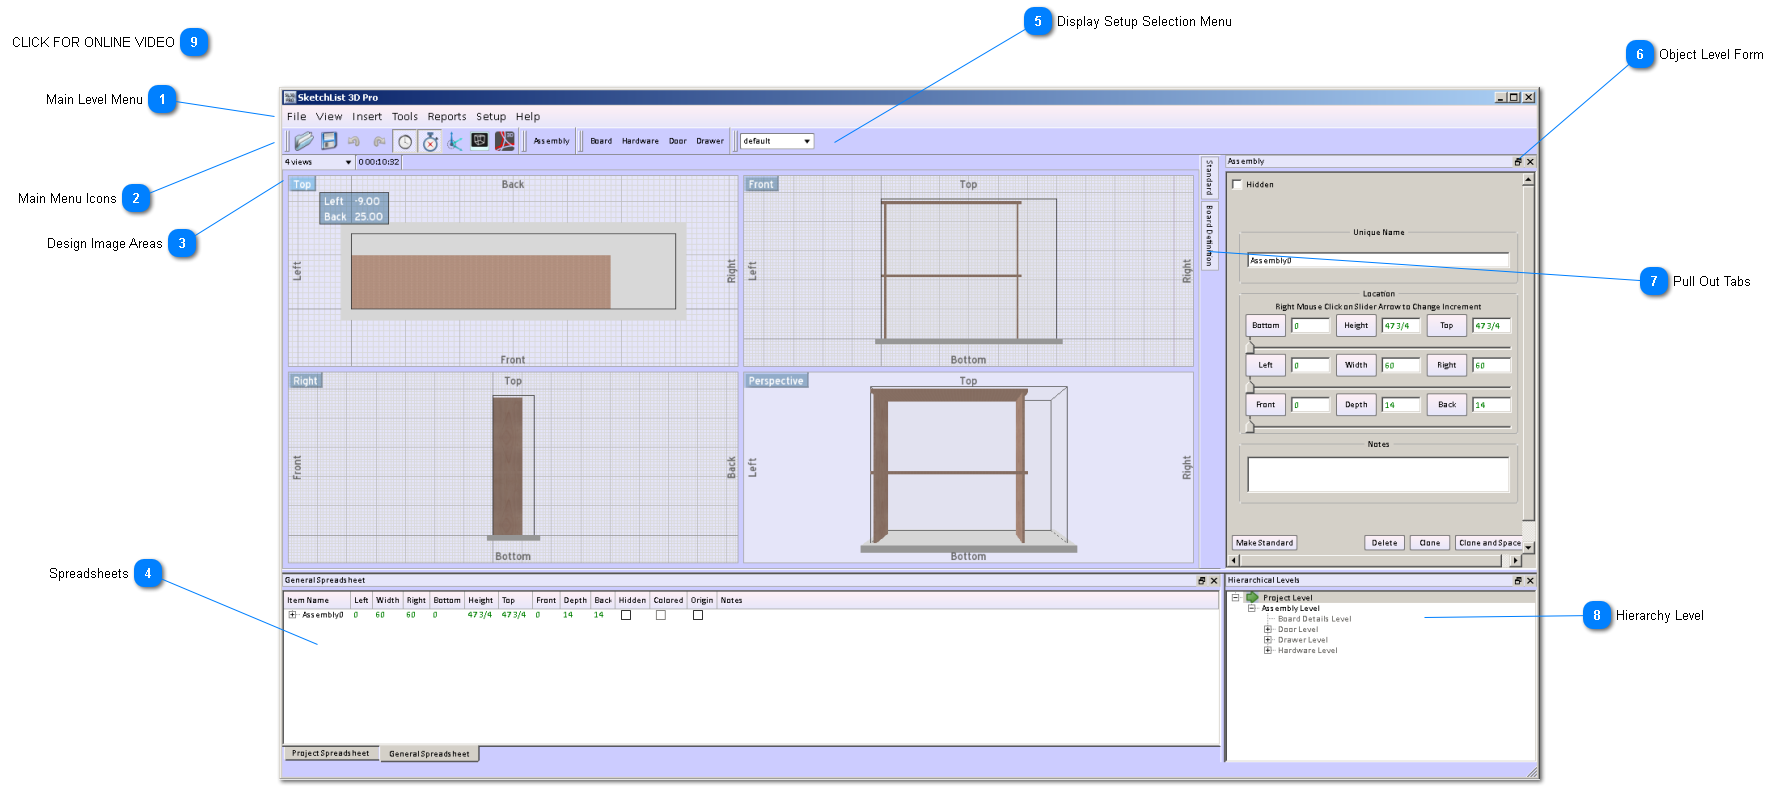Click the Bottom/Height slider handle
The width and height of the screenshot is (1780, 788).
(x=1249, y=346)
